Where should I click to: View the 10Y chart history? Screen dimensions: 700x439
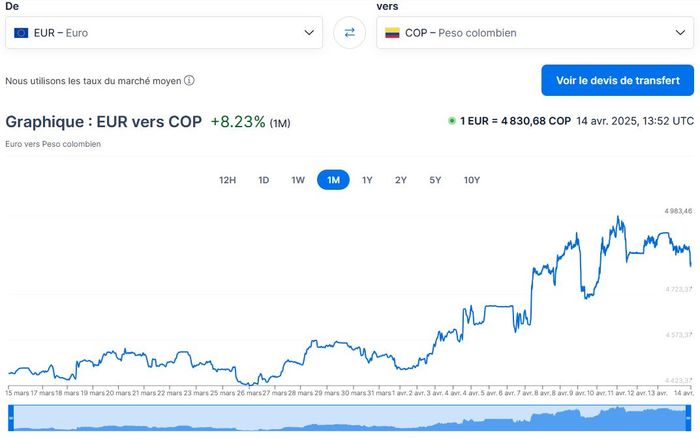(472, 180)
